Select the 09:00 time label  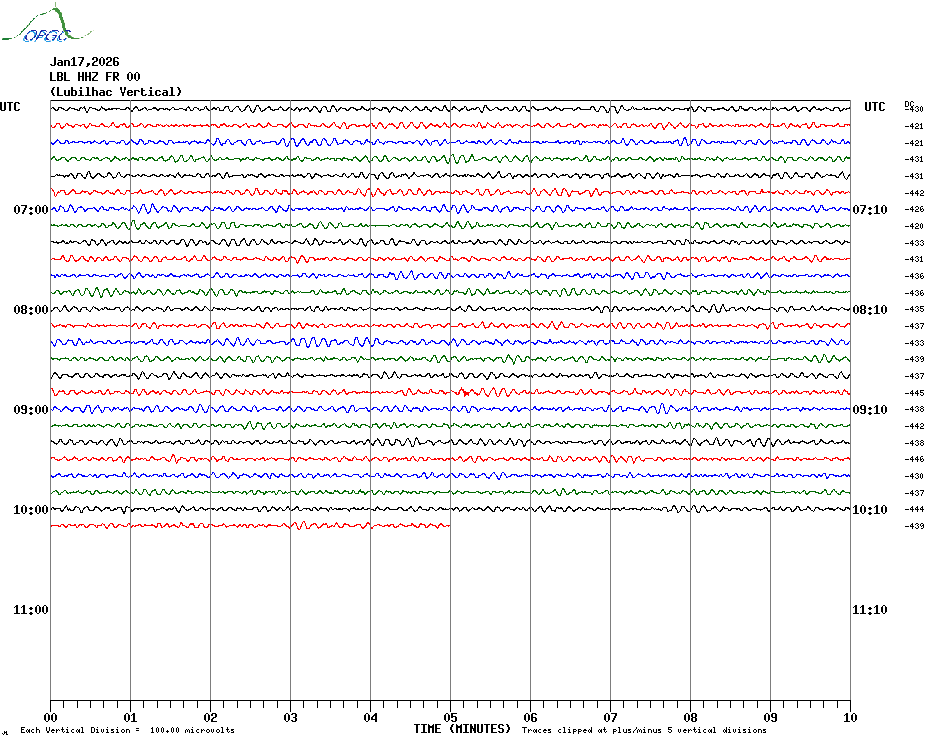click(x=31, y=409)
